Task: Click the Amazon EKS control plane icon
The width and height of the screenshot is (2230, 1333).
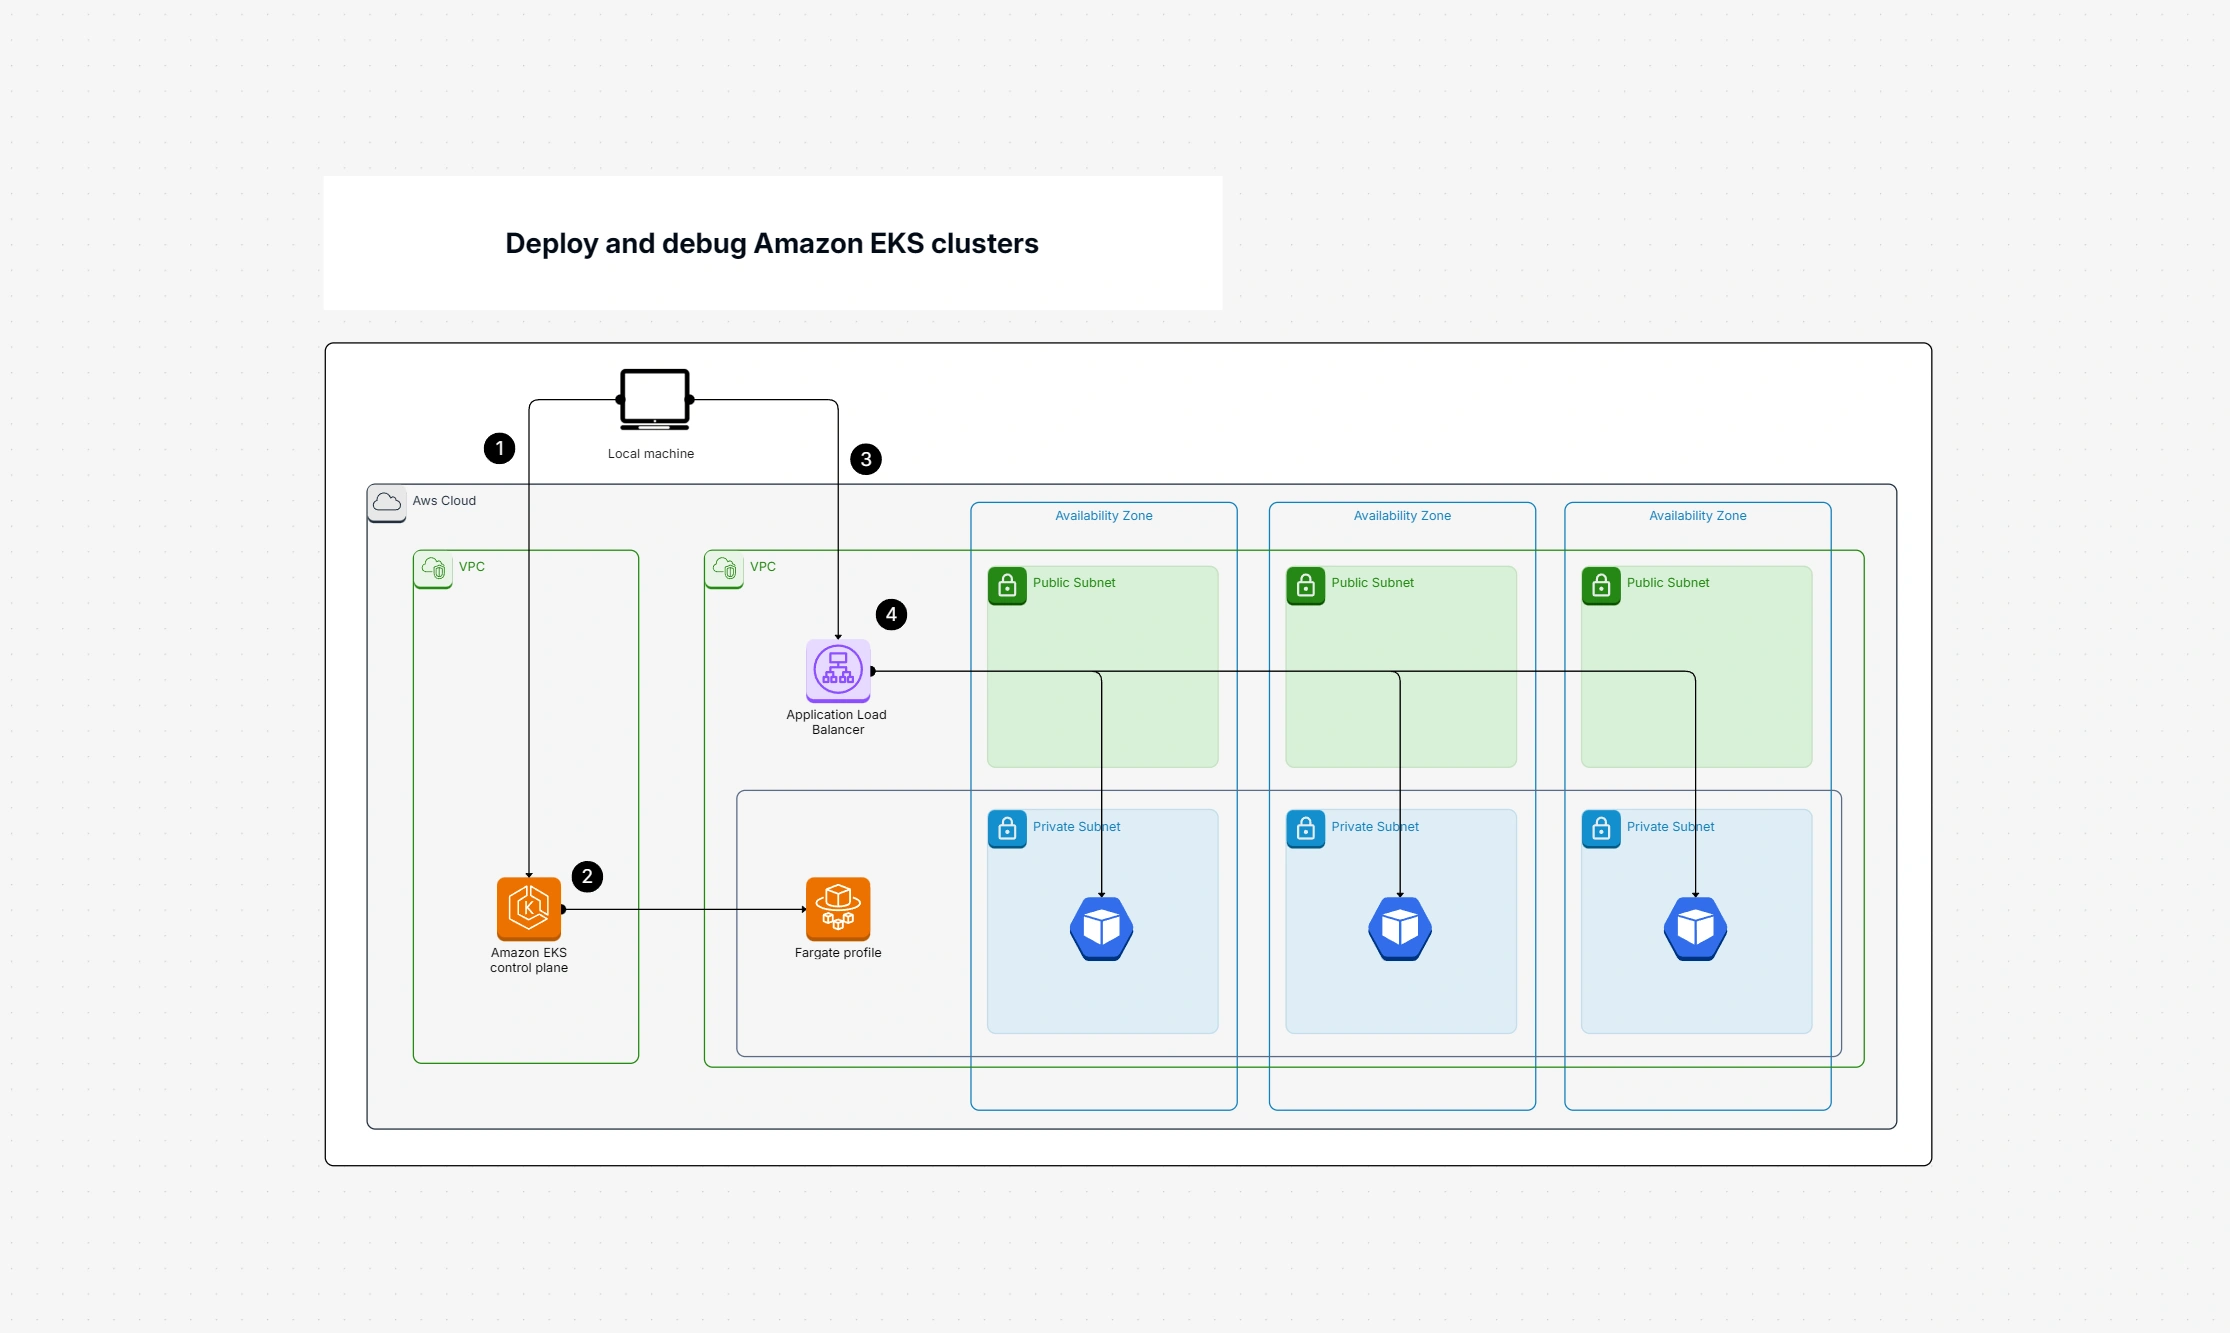Action: tap(529, 909)
